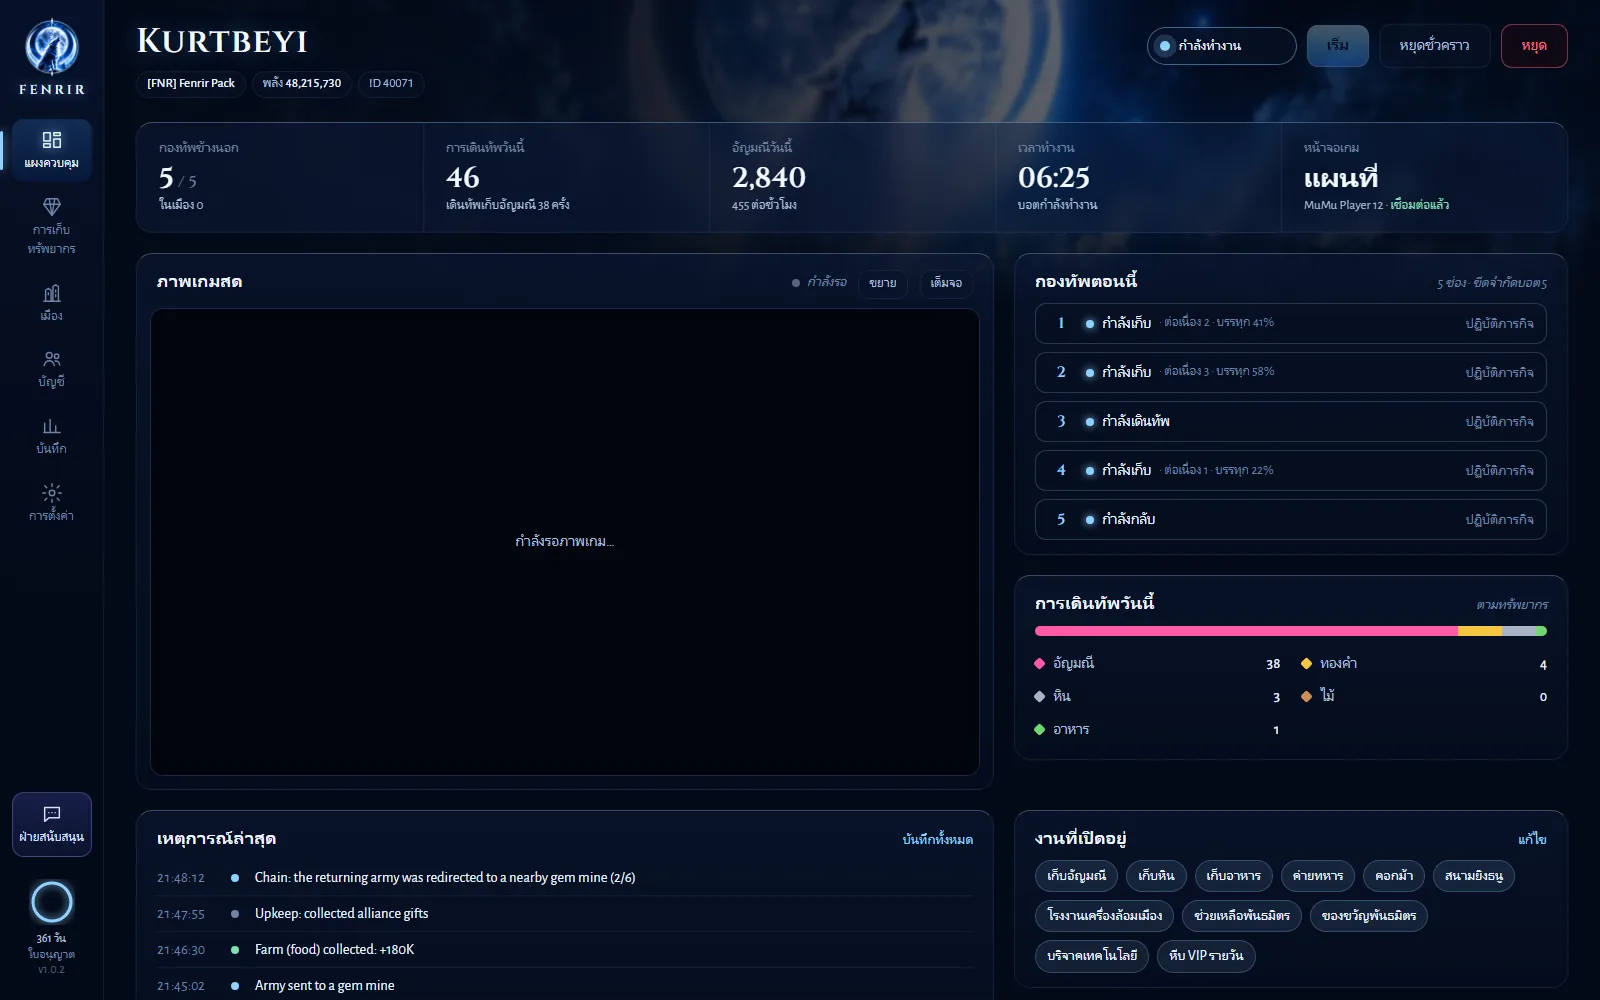Click the pink gem segment of marches bar
Viewport: 1600px width, 1000px height.
point(1246,631)
